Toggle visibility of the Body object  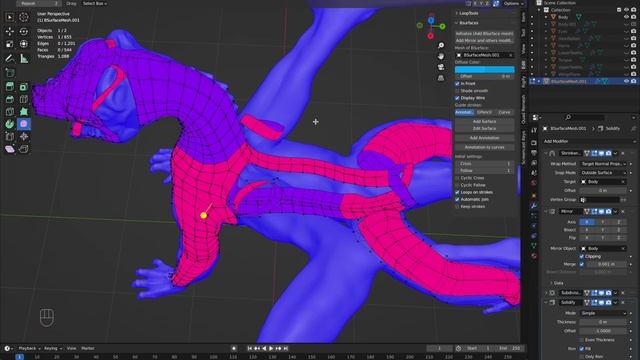(x=626, y=17)
